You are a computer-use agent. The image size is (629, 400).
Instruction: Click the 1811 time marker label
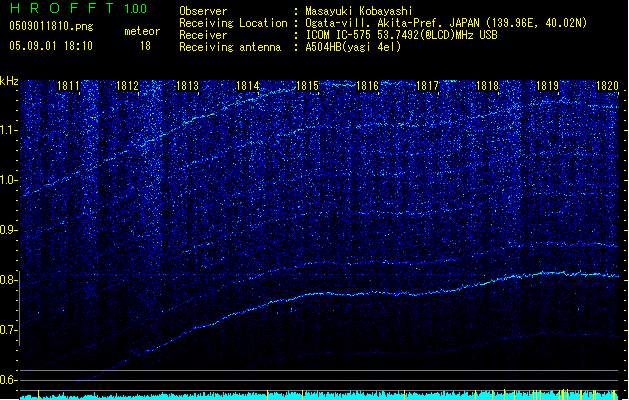68,86
